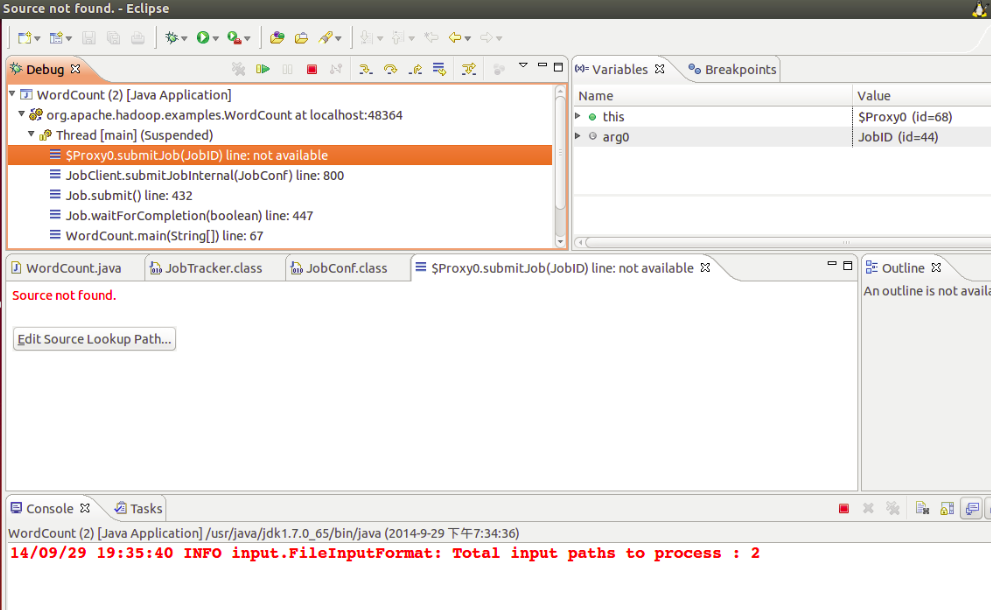Resume the suspended thread in Debug view
The height and width of the screenshot is (610, 991).
(x=263, y=69)
